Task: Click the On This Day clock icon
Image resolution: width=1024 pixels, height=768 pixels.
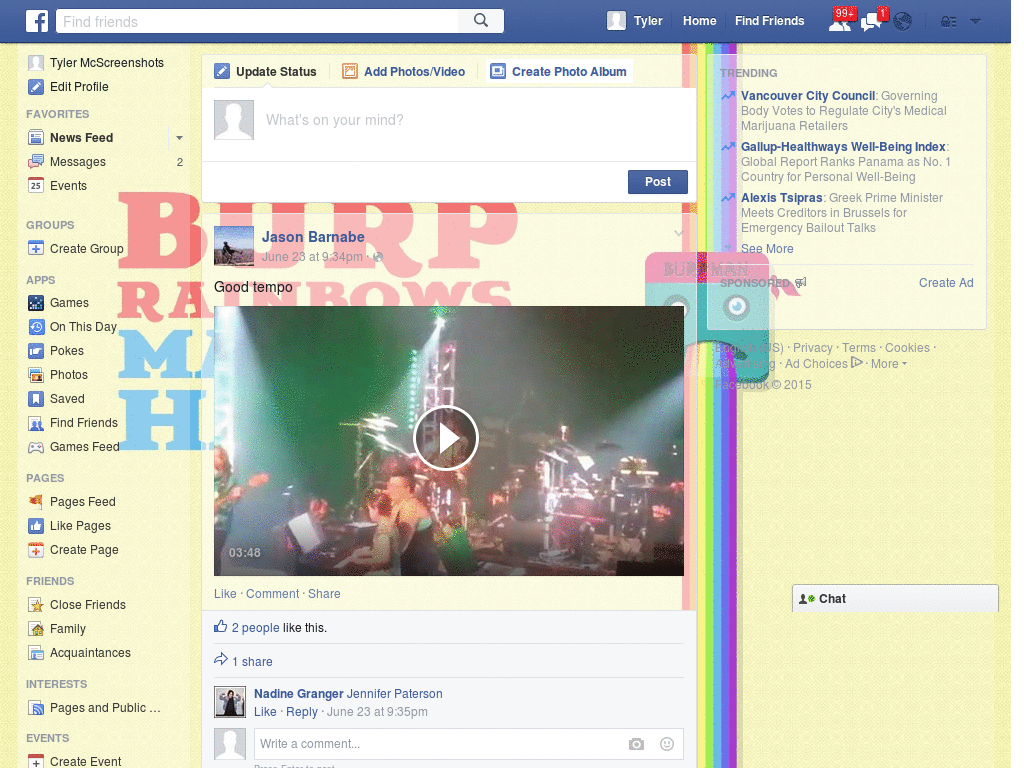Action: point(36,327)
